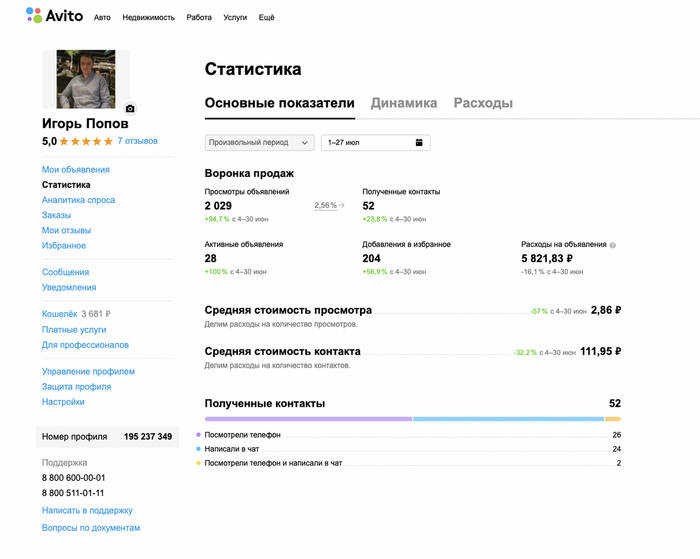The height and width of the screenshot is (559, 700).
Task: Open the Кошелёк link
Action: pyautogui.click(x=60, y=314)
